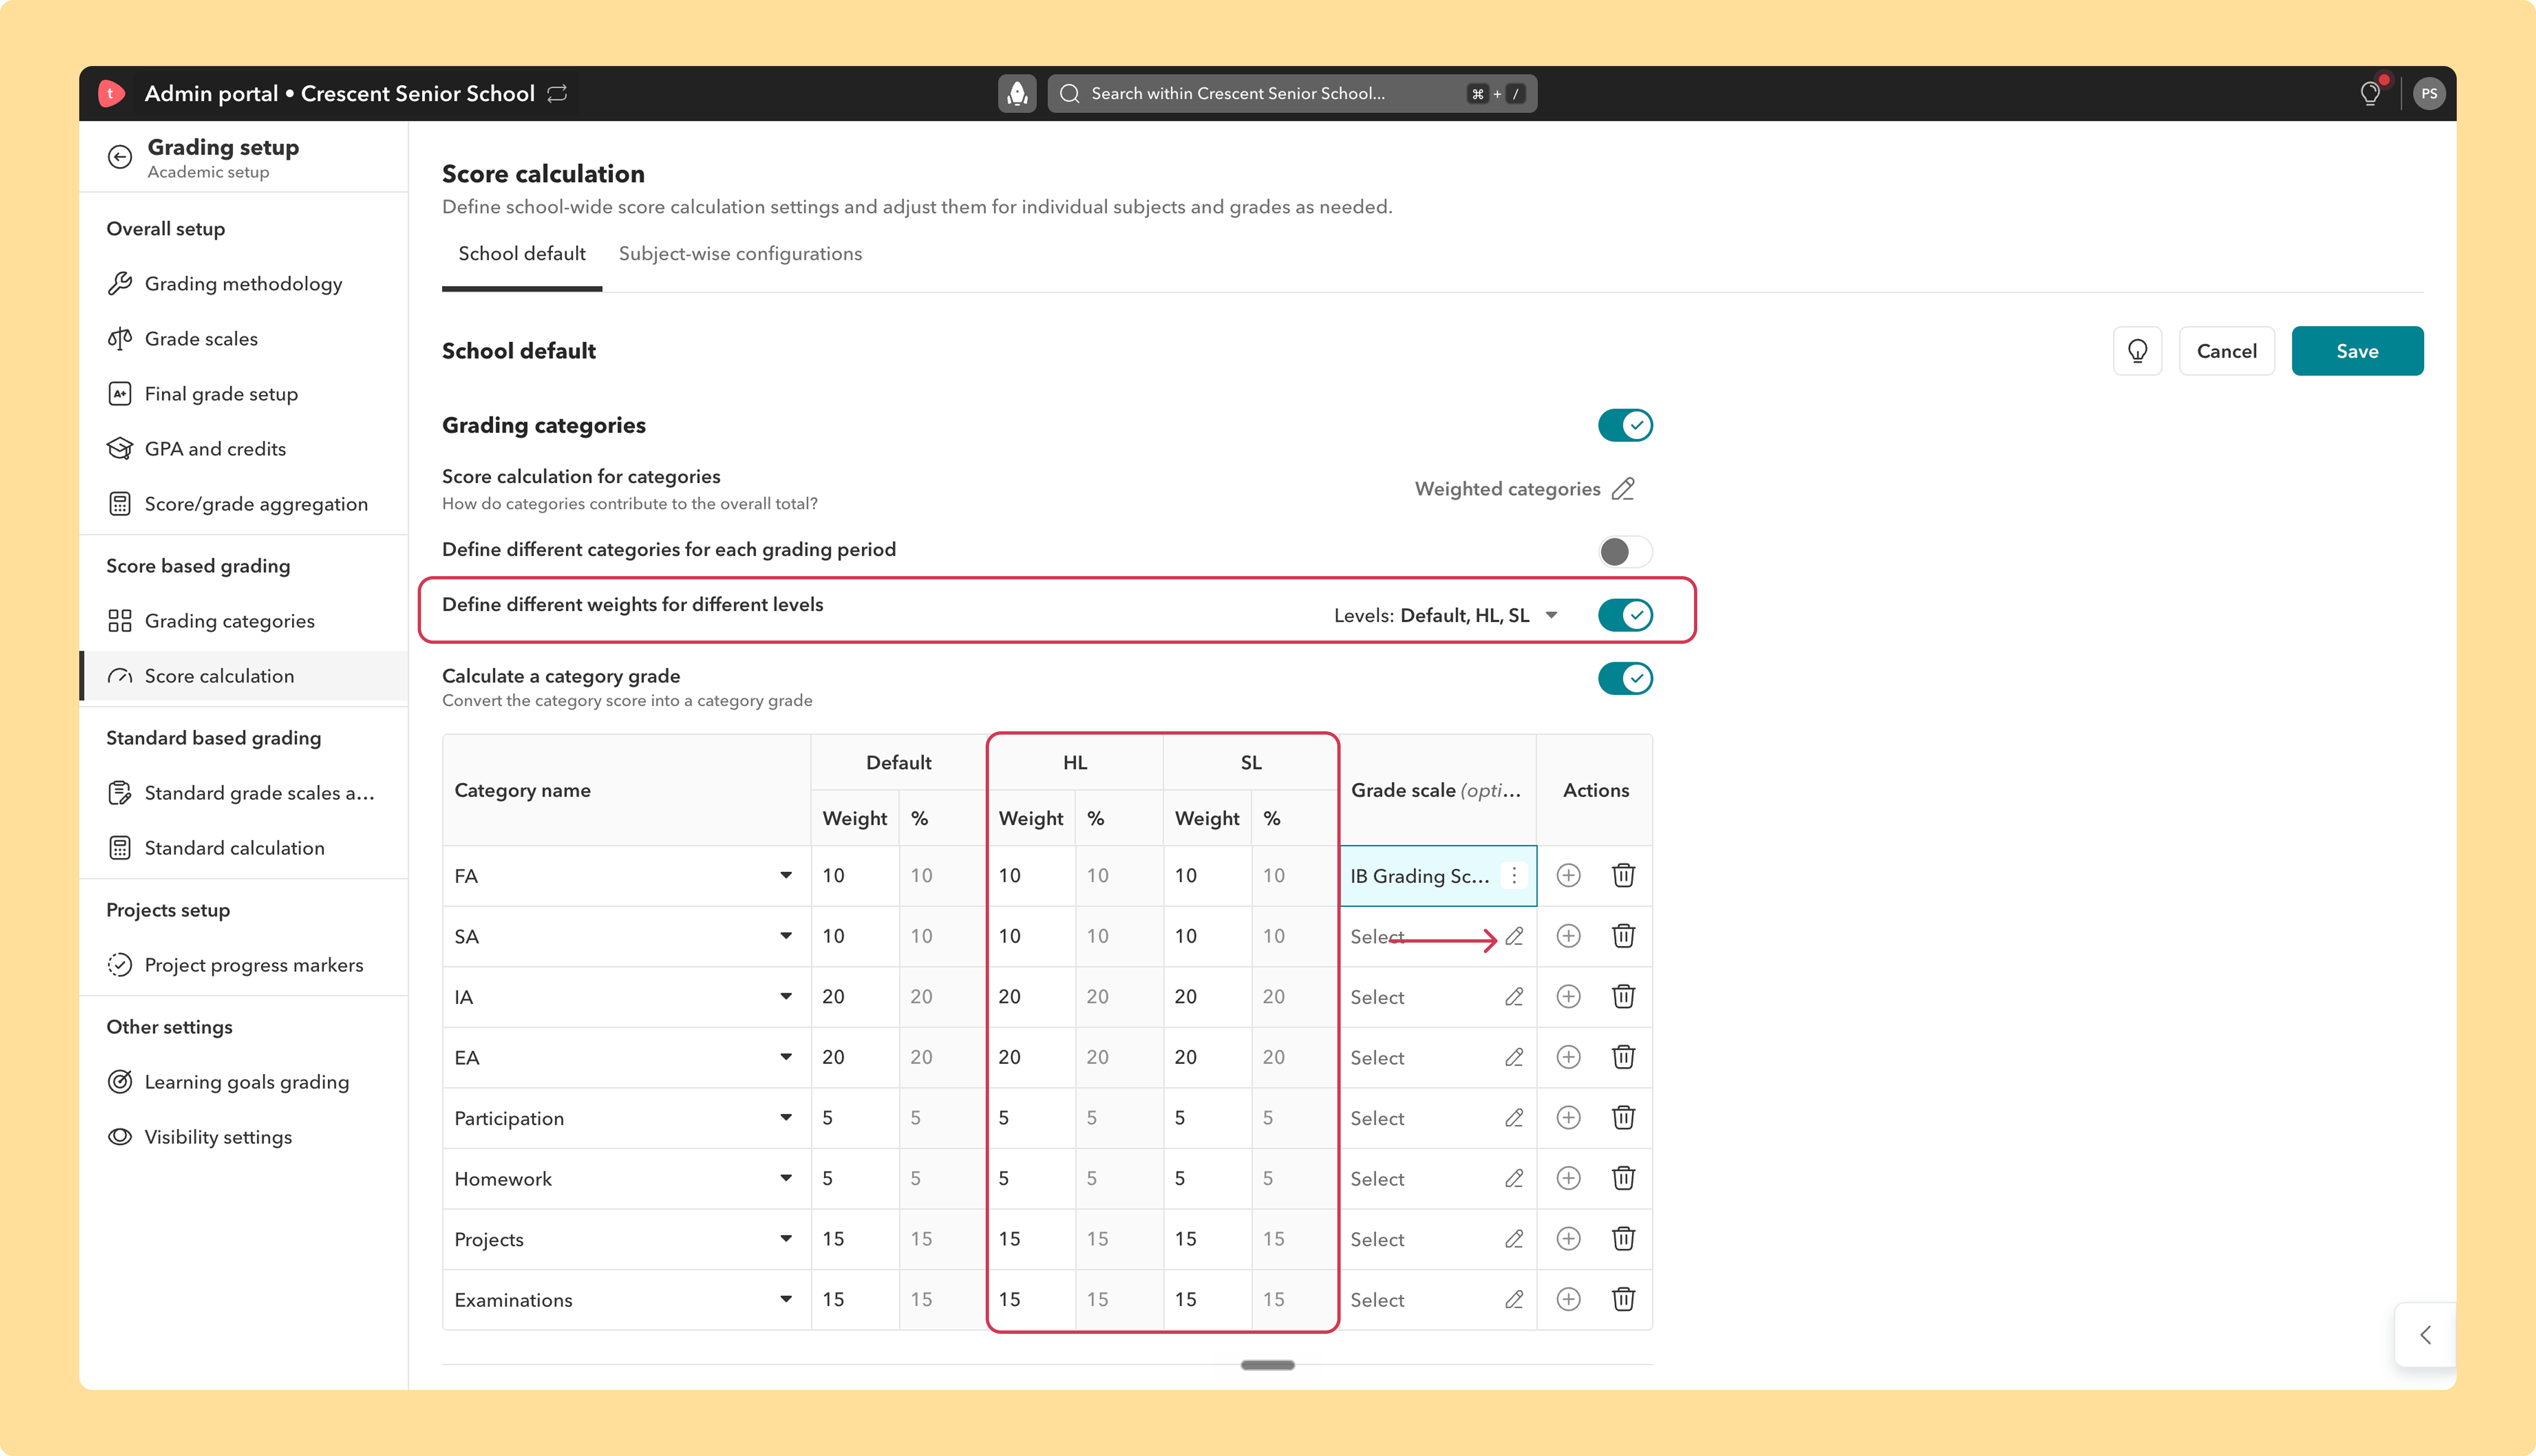The width and height of the screenshot is (2536, 1456).
Task: Open the EA category name dropdown
Action: click(x=786, y=1057)
